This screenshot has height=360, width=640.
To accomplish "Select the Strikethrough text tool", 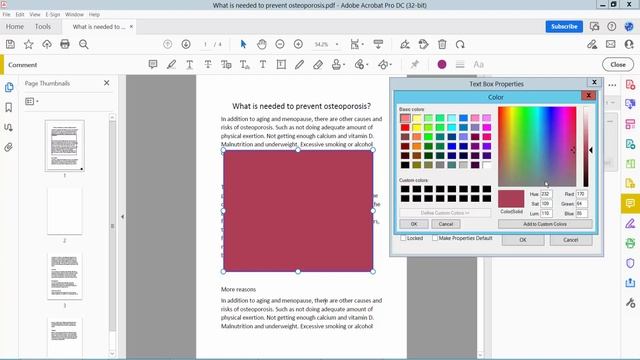I will [208, 64].
